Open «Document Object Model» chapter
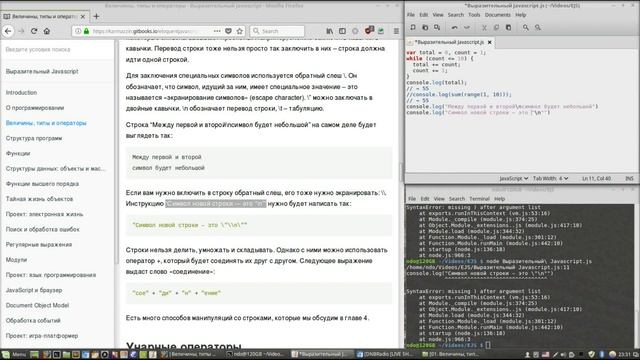The height and width of the screenshot is (360, 640). tap(37, 305)
